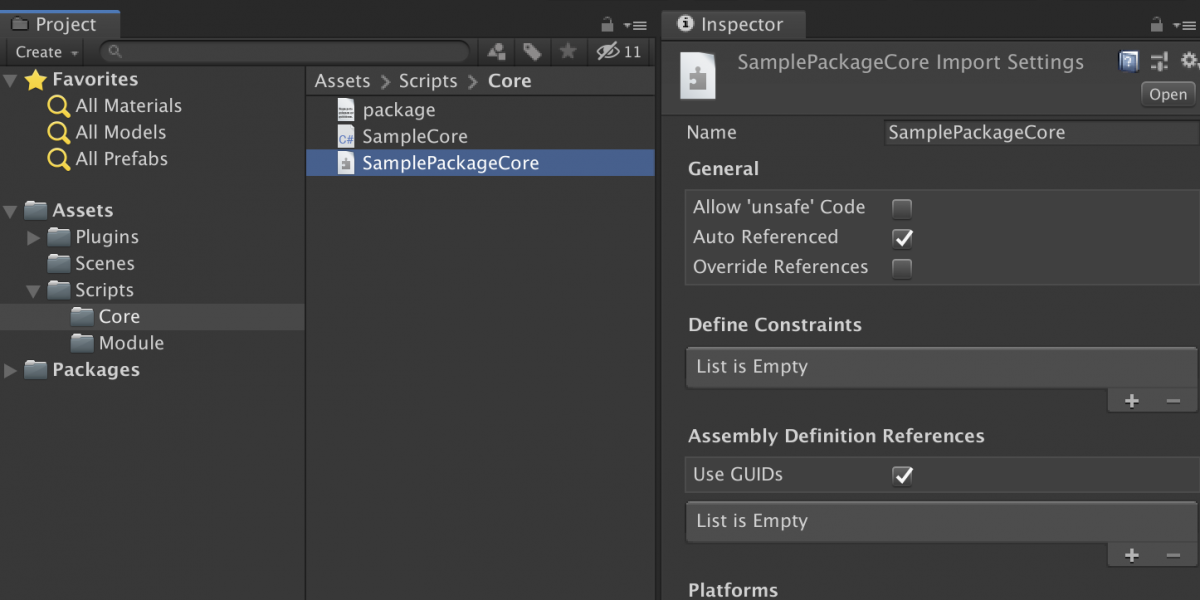Image resolution: width=1200 pixels, height=600 pixels.
Task: Expand the Plugins folder
Action: click(x=34, y=238)
